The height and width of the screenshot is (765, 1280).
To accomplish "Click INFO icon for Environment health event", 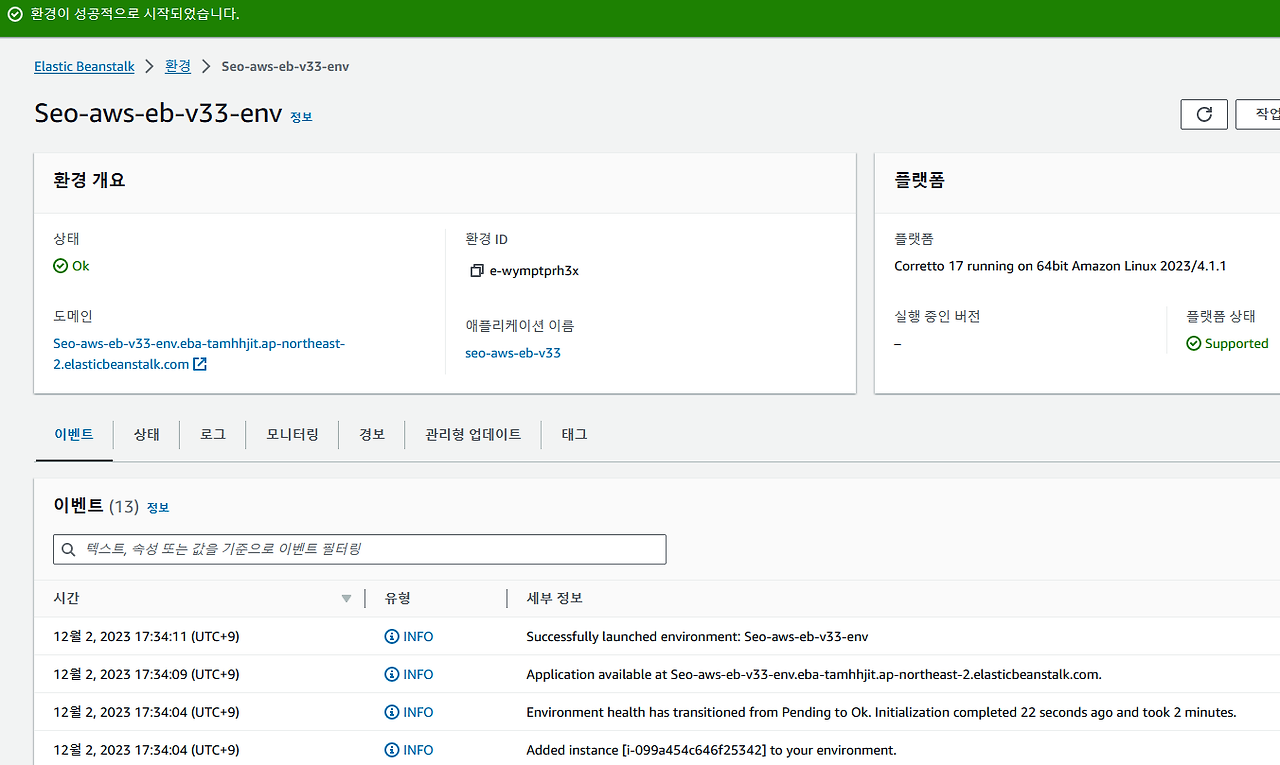I will (x=392, y=713).
